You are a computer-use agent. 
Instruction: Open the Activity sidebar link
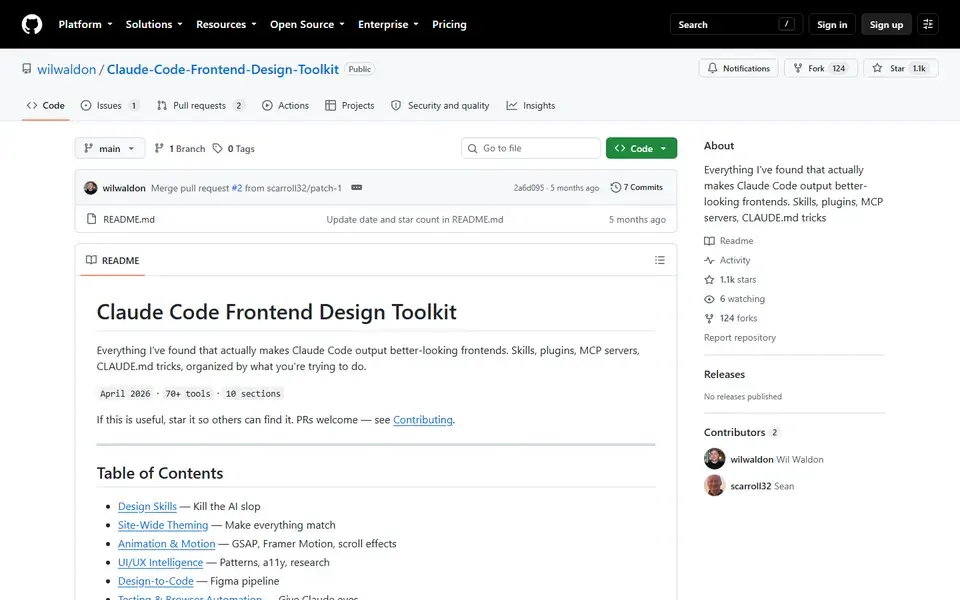(727, 260)
